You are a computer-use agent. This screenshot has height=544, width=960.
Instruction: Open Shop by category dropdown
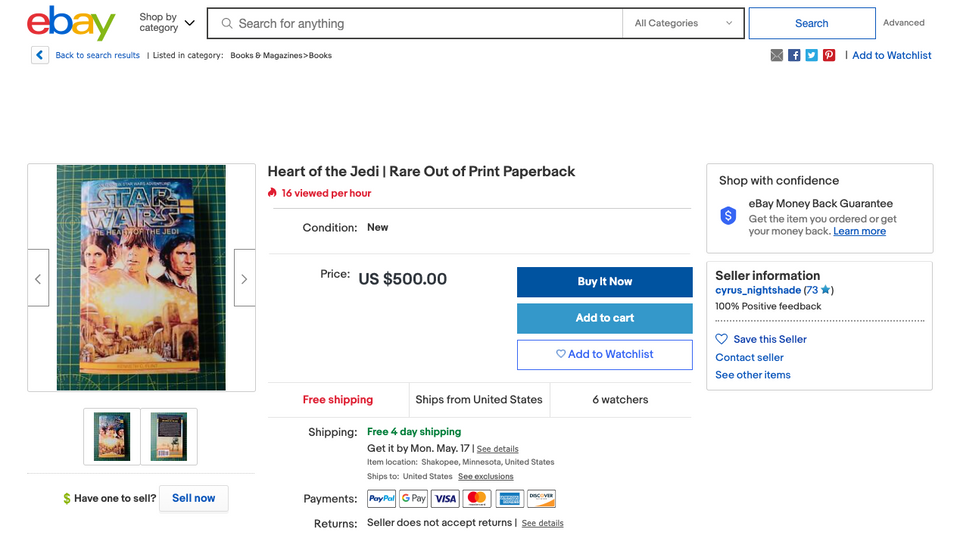167,23
